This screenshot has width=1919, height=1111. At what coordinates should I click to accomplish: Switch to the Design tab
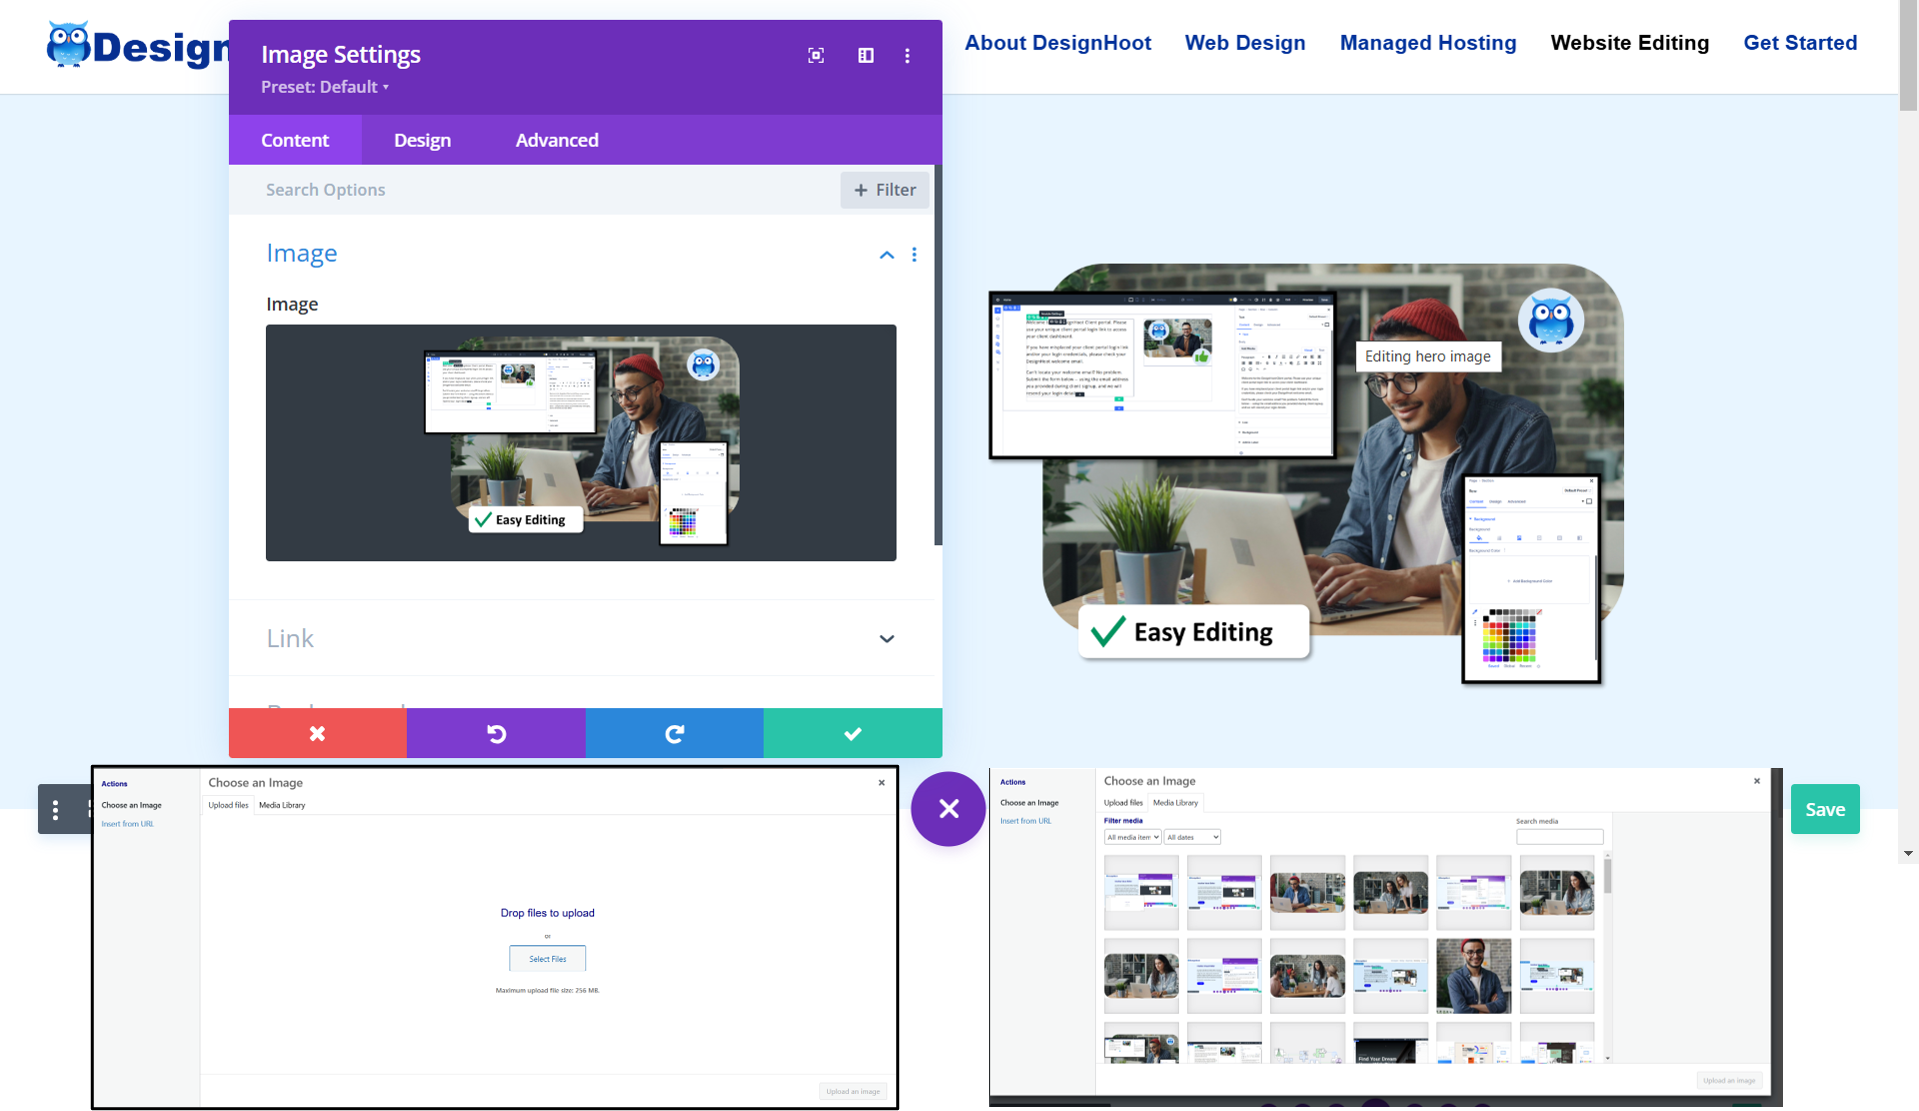click(x=422, y=140)
